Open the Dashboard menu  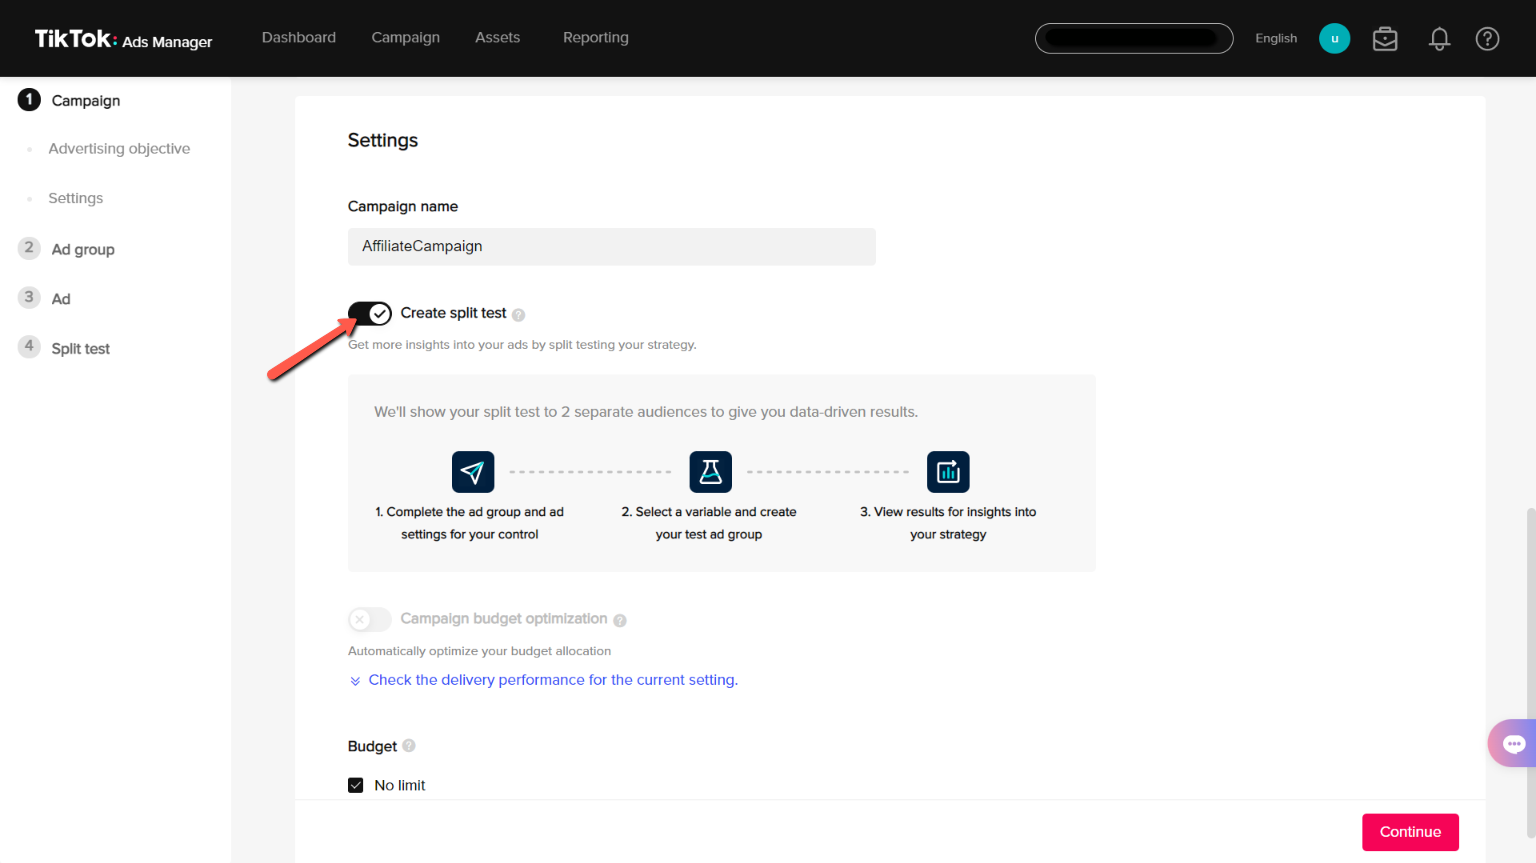tap(299, 38)
